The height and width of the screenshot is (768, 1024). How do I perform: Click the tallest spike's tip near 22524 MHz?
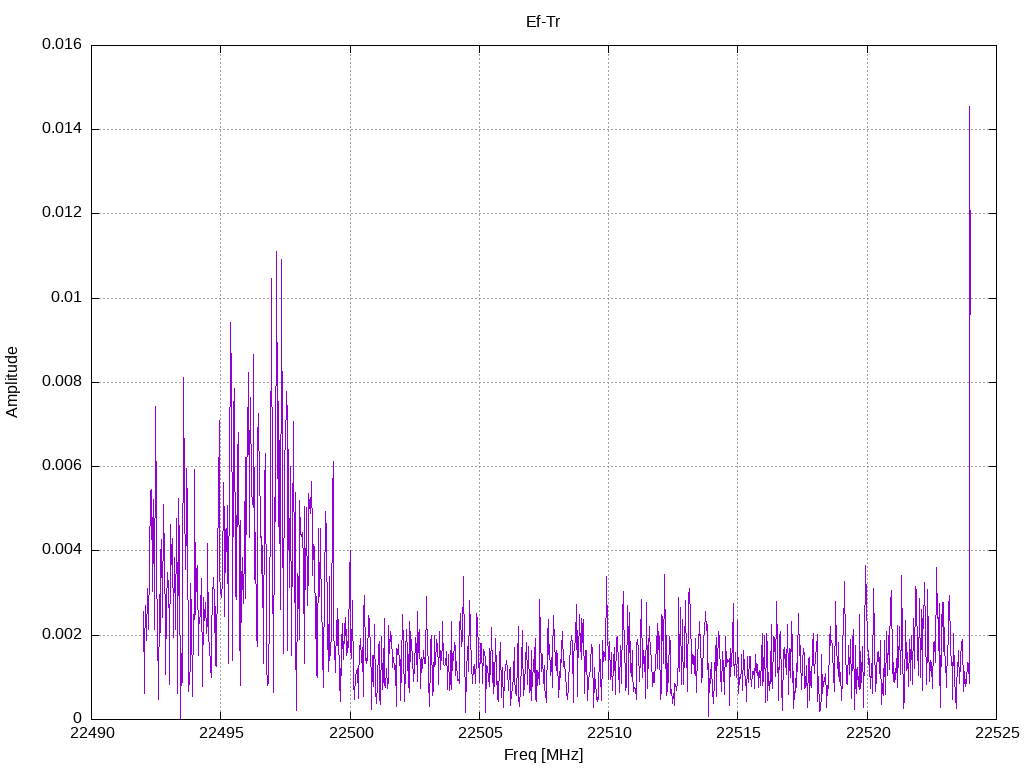pos(969,107)
